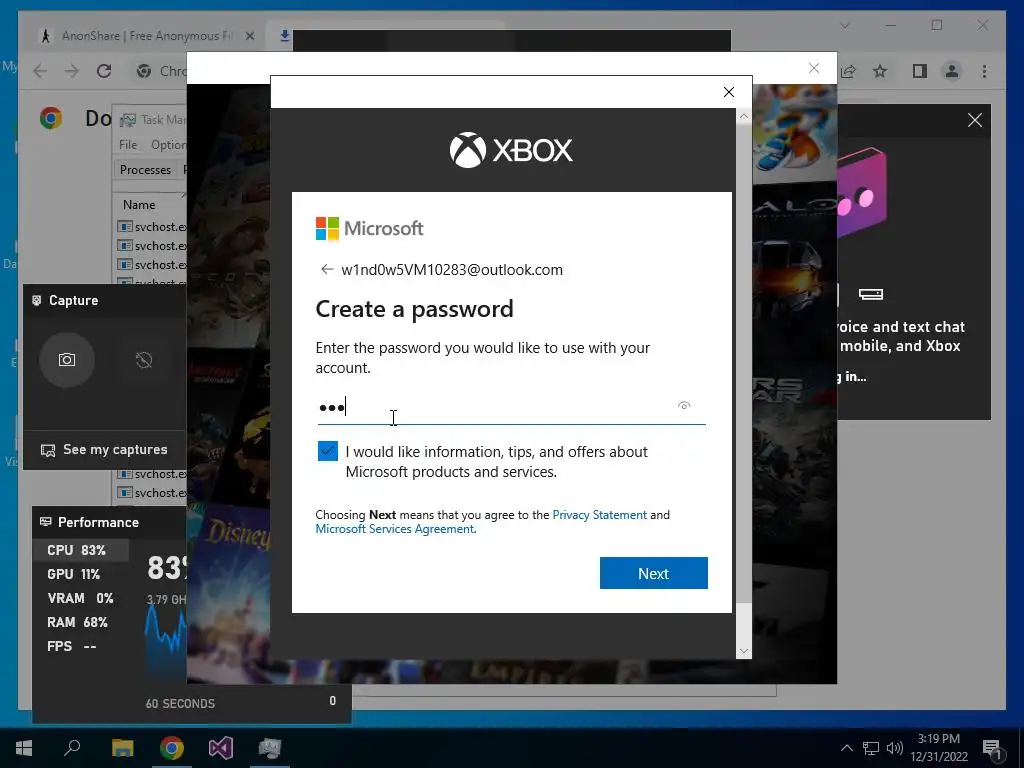Open Task Manager File menu

coord(128,144)
